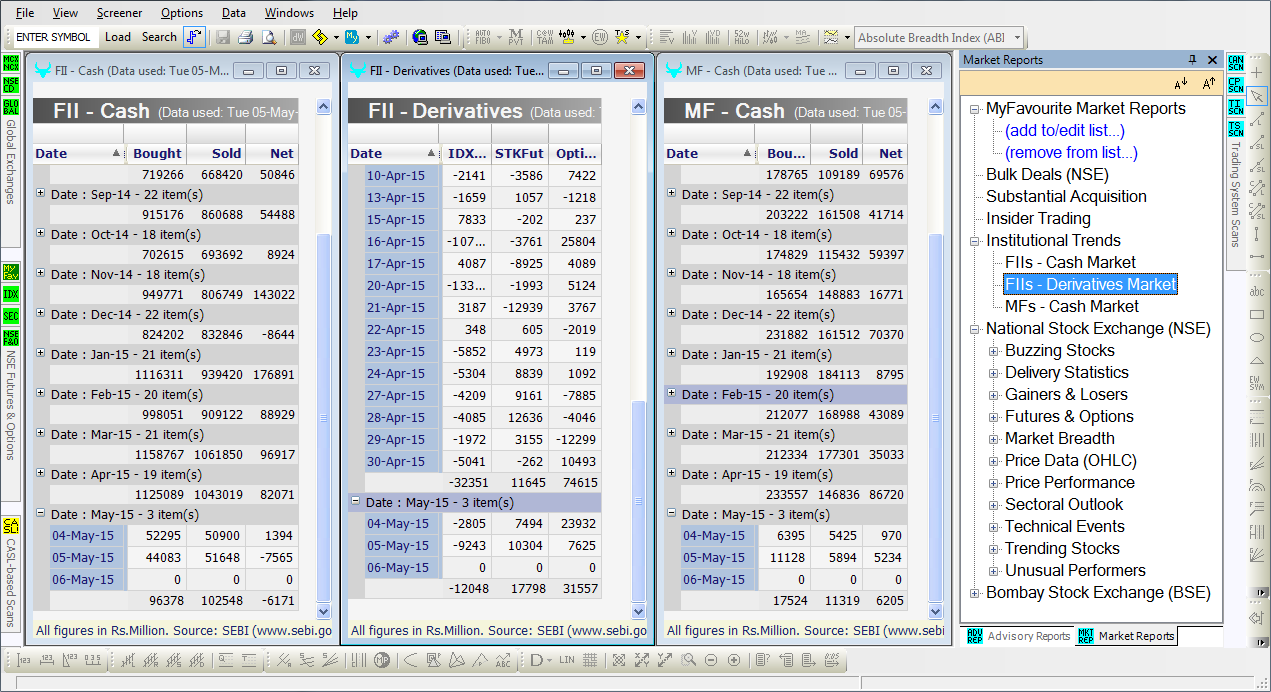Toggle auto-hide pin on Market Reports panel

1192,60
